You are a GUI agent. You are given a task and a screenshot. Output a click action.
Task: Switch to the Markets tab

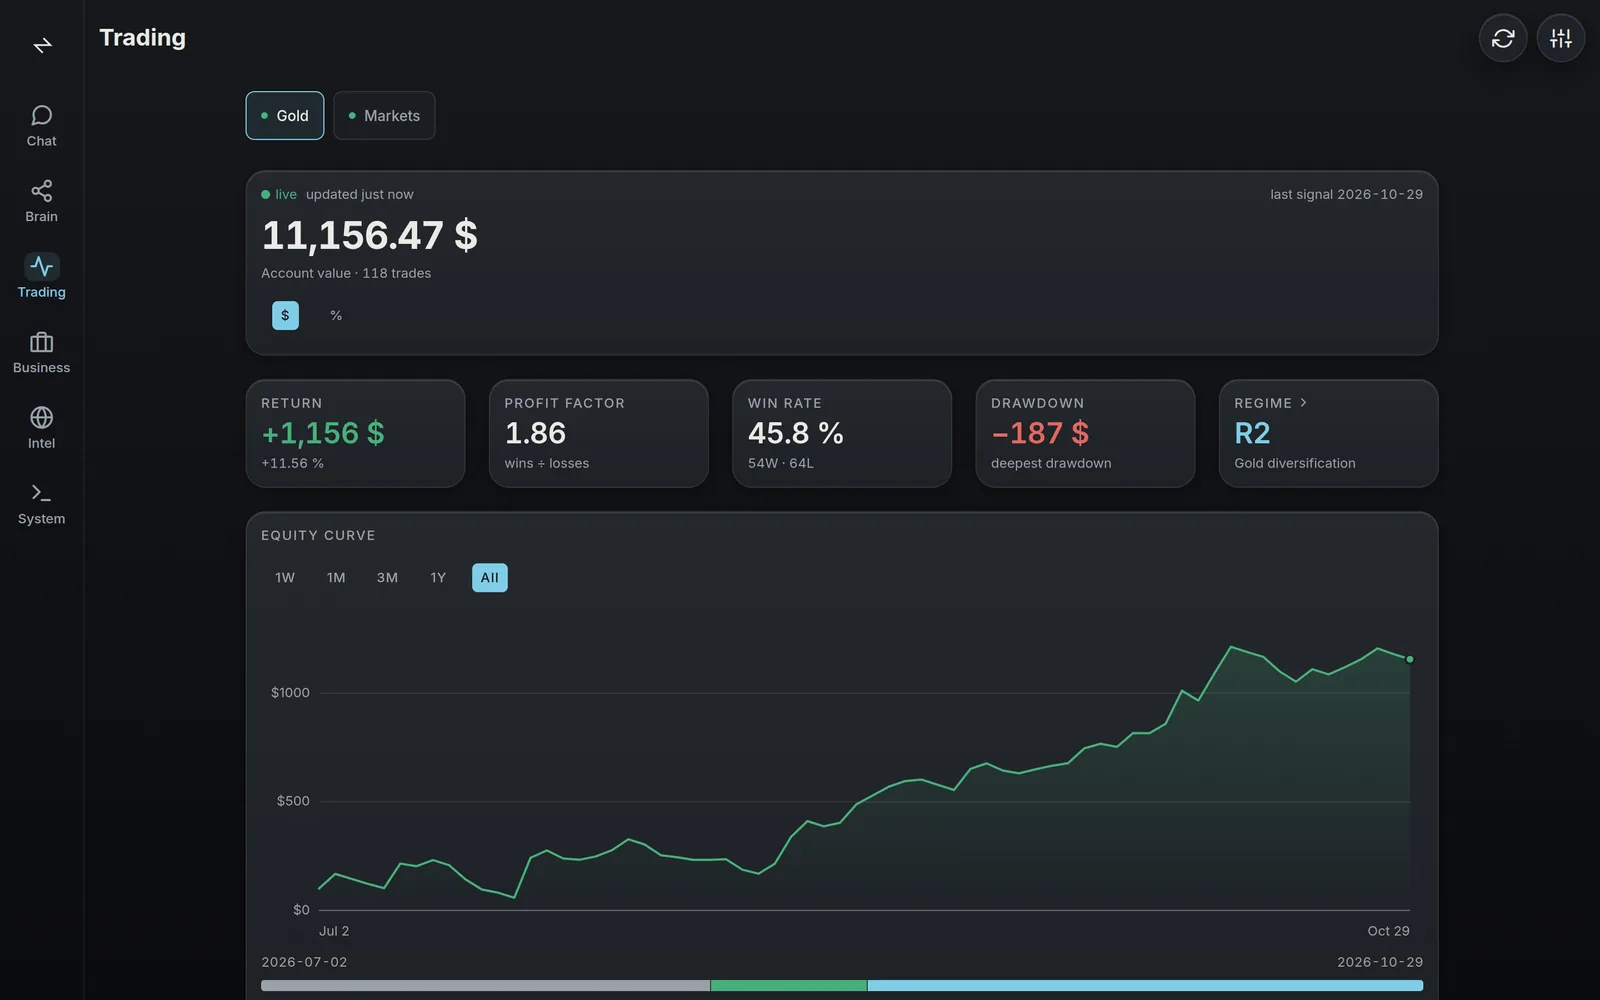pos(384,116)
